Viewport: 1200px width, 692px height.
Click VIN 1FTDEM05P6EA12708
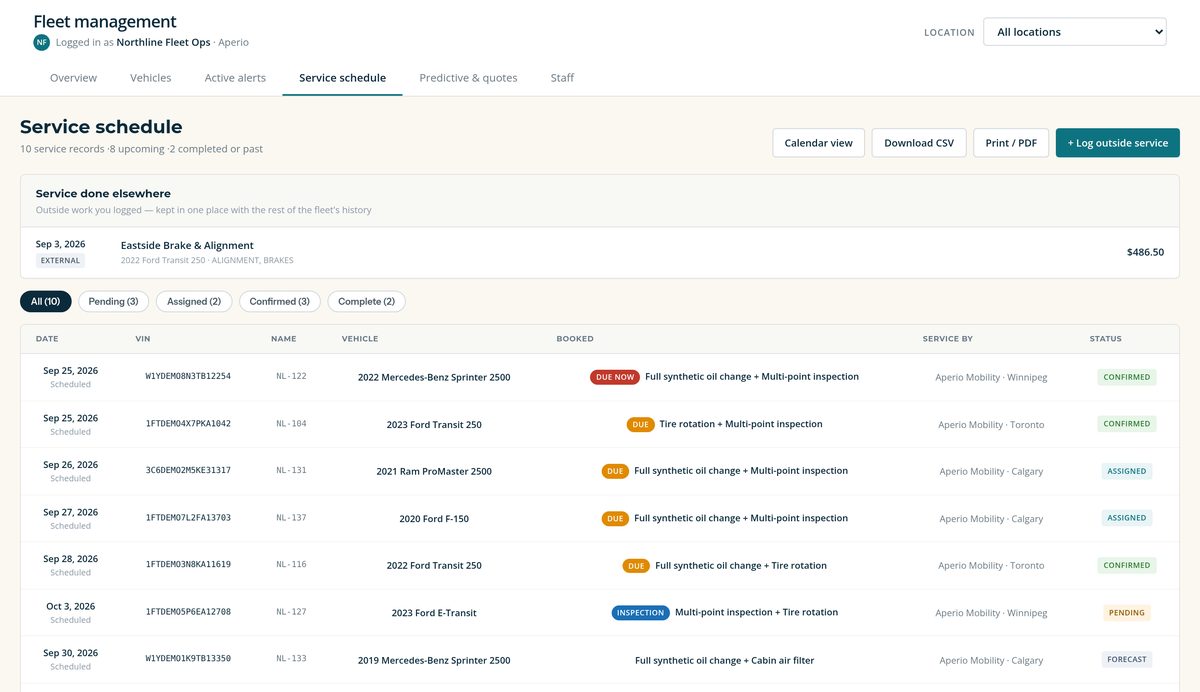coord(188,612)
